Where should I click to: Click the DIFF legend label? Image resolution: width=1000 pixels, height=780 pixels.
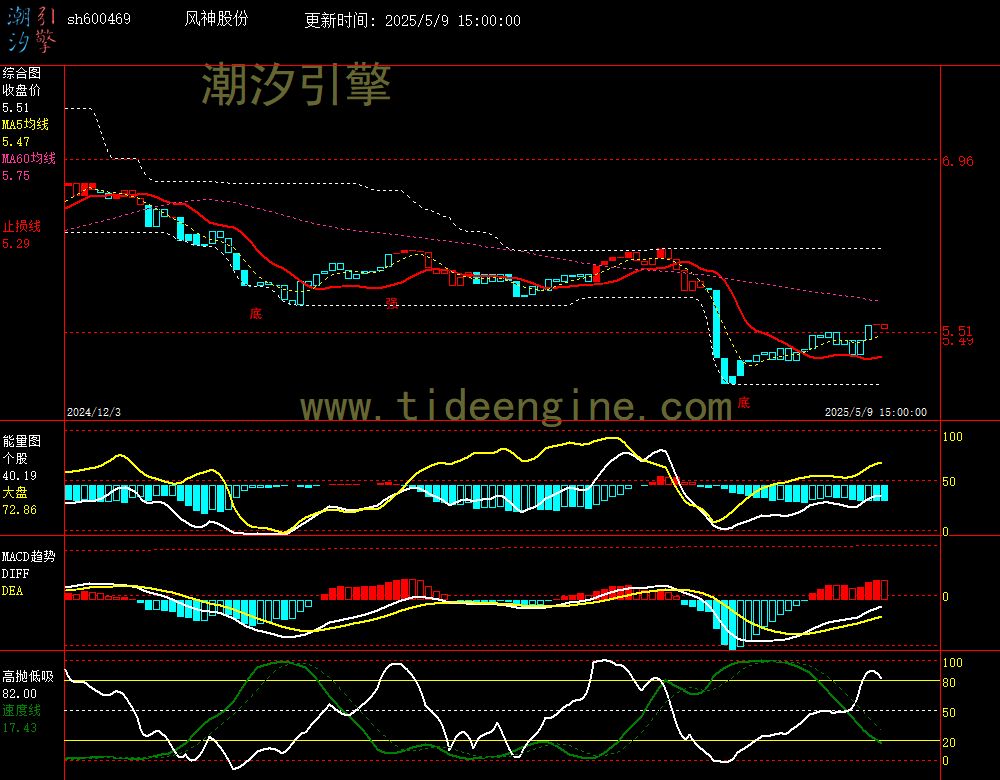click(x=16, y=573)
